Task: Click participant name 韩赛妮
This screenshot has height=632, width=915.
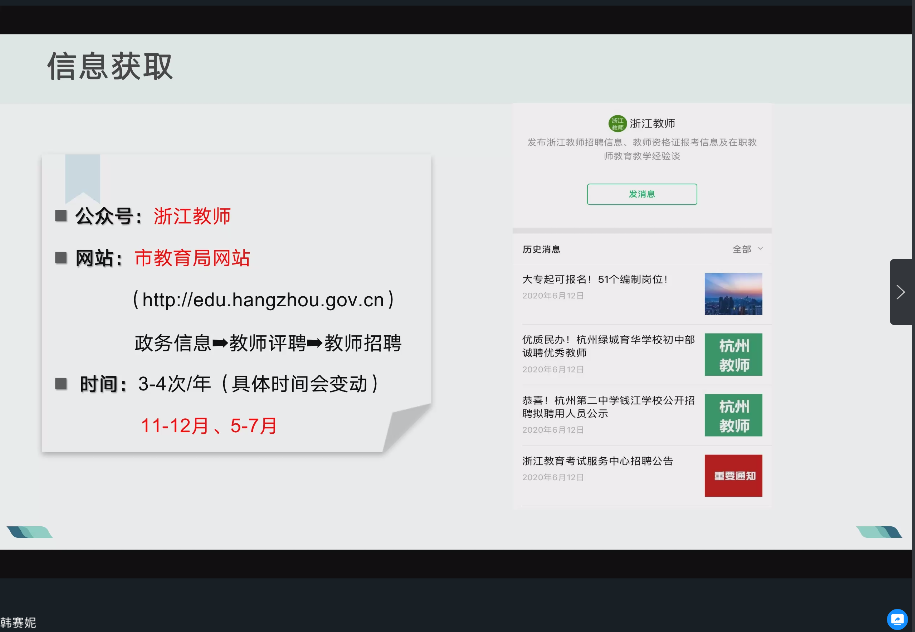Action: point(19,622)
